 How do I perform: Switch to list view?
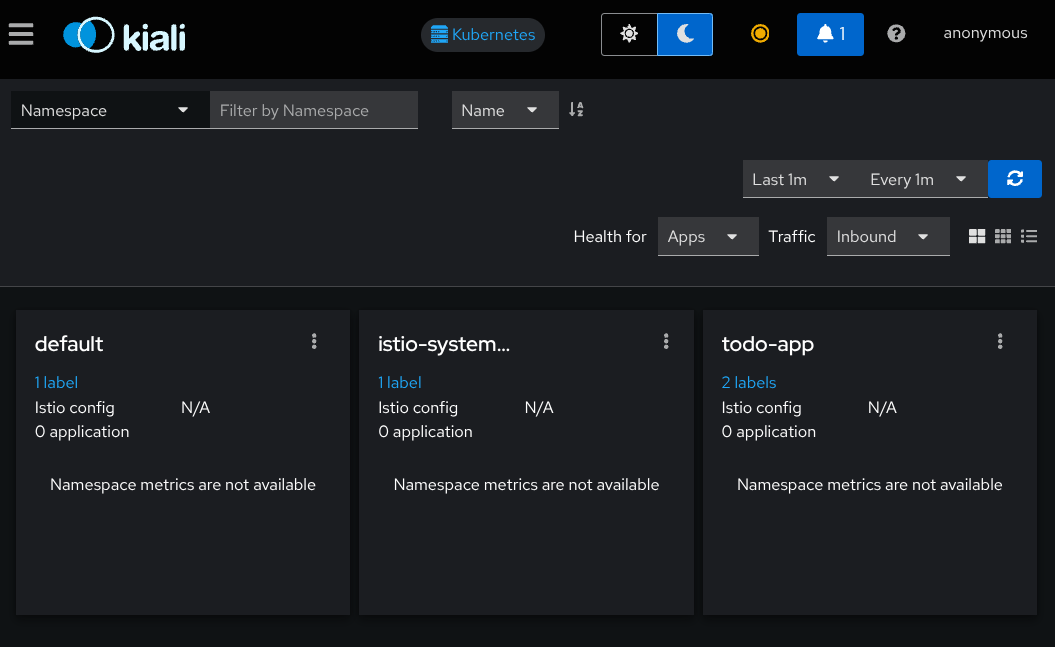click(1029, 236)
